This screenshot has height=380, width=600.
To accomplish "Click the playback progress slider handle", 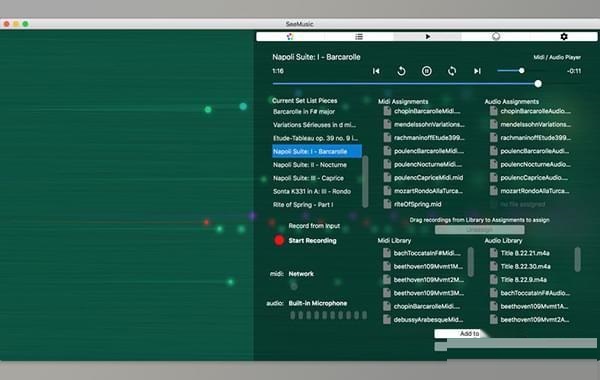I will 538,84.
